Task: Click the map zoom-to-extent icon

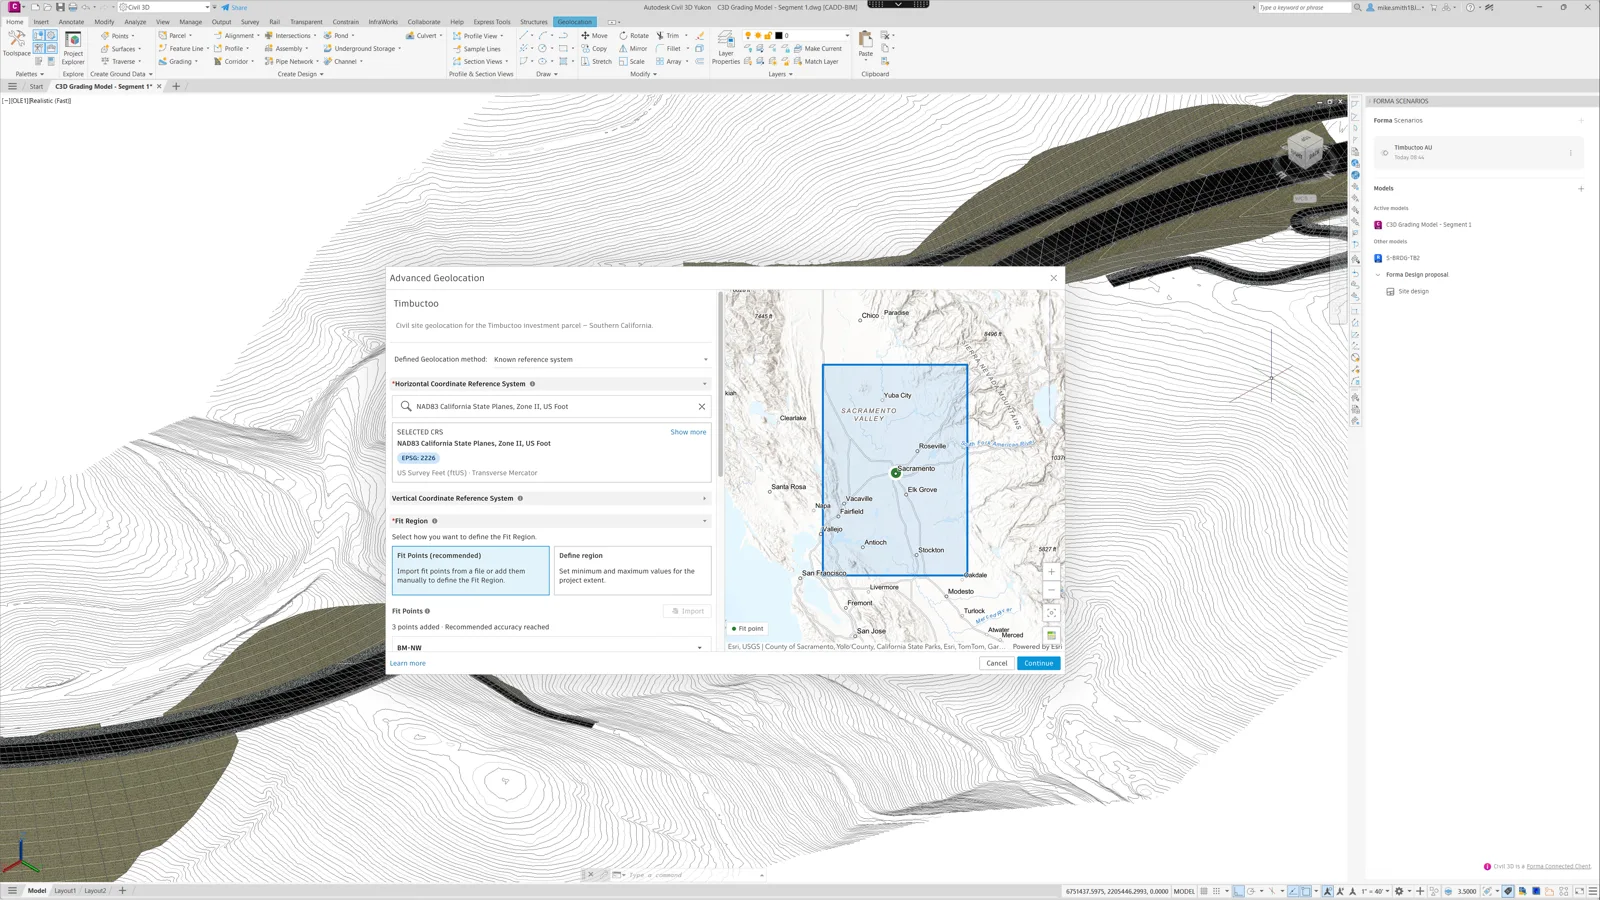Action: (x=1051, y=613)
